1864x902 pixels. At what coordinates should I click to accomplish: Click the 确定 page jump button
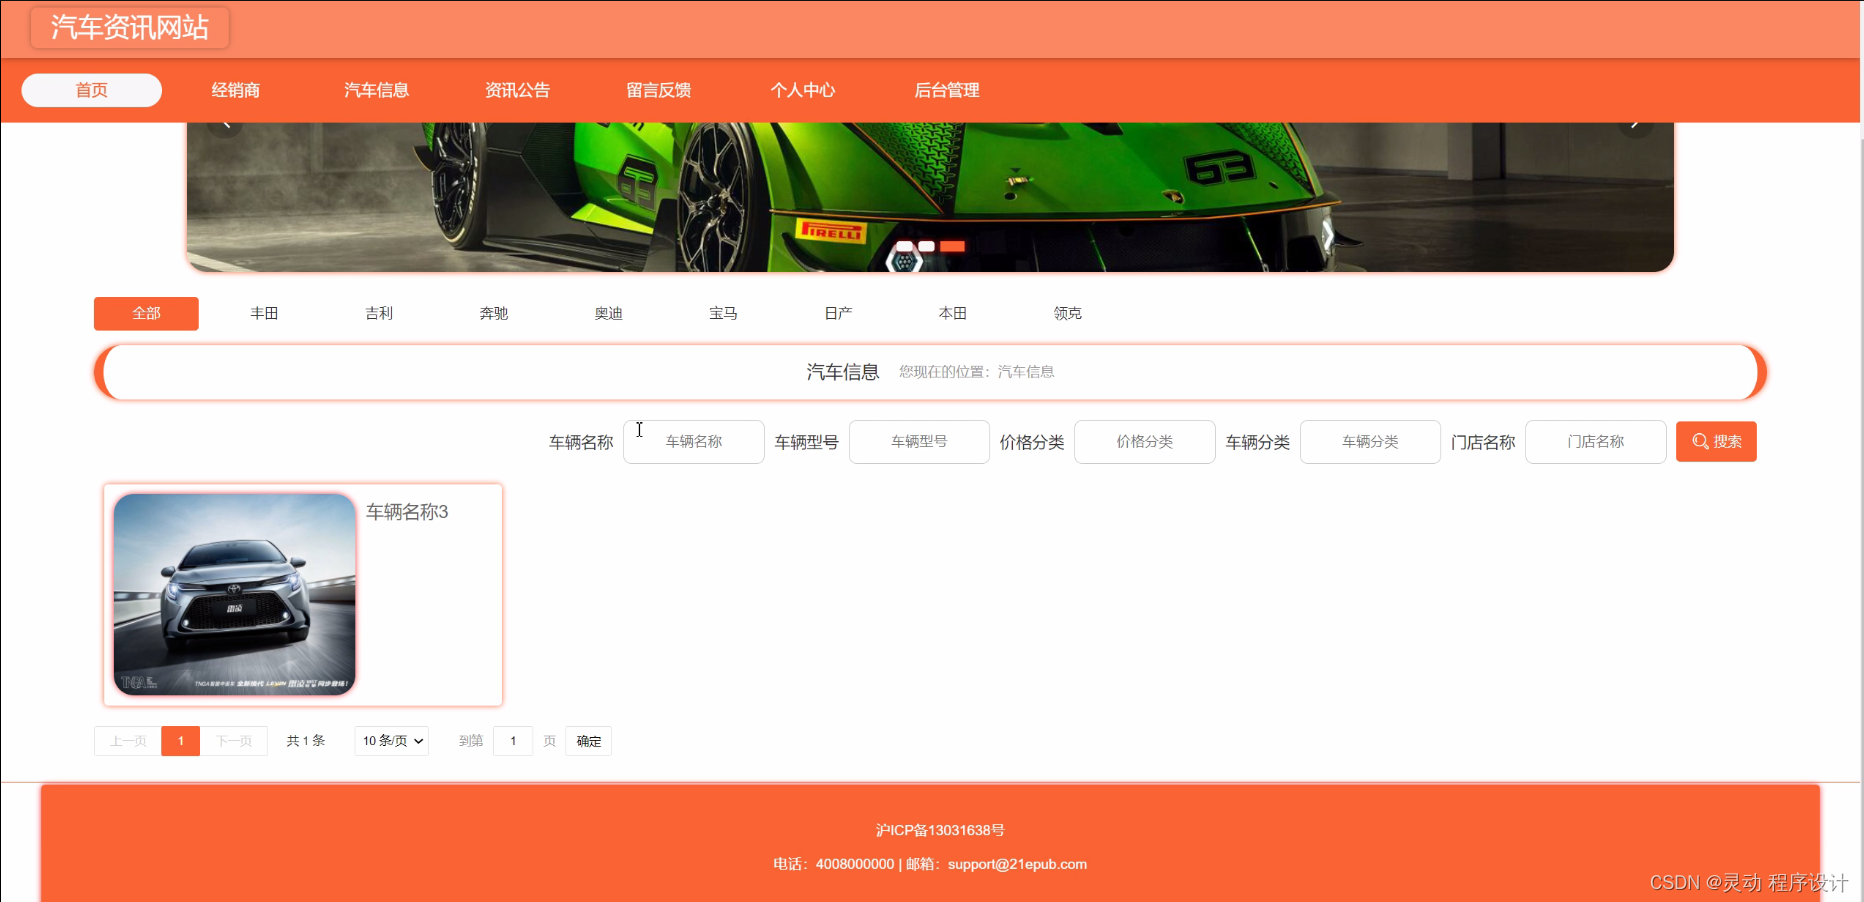click(x=589, y=741)
